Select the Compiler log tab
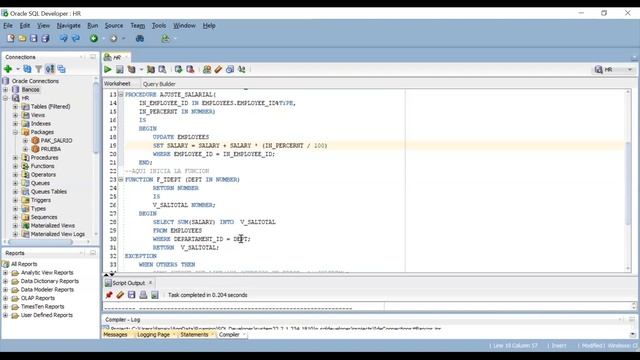This screenshot has width=640, height=360. [229, 334]
